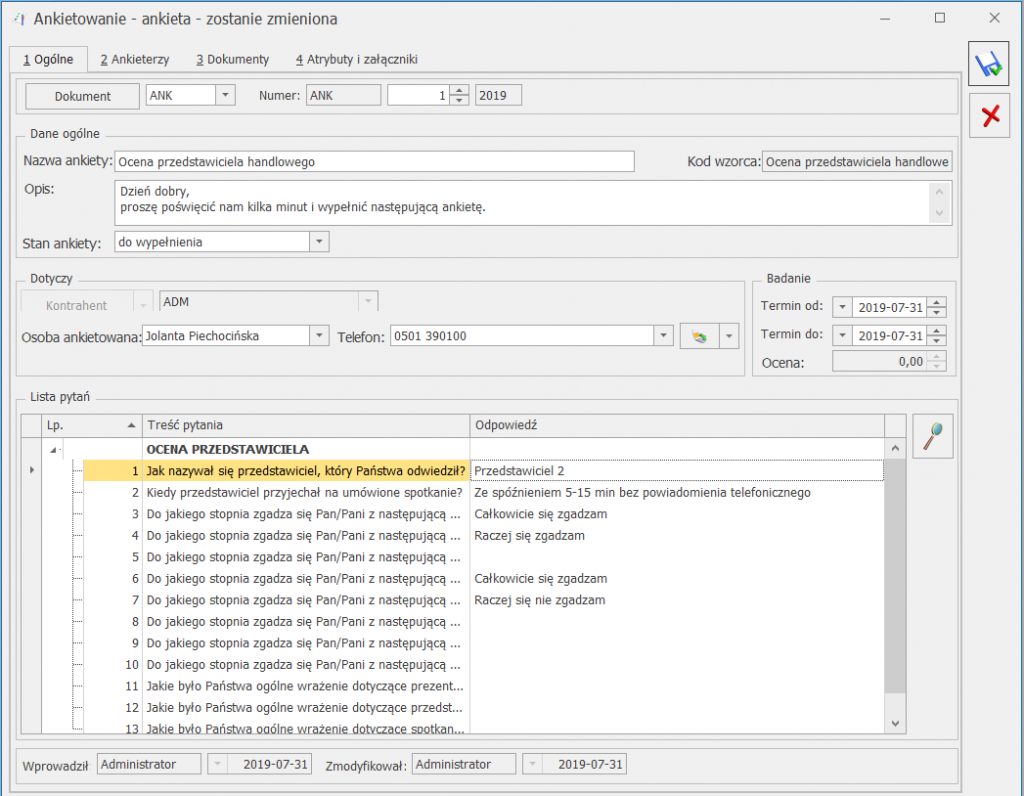Screen dimensions: 1024x796
Task: Open the Osoba ankietowana dropdown
Action: 319,336
